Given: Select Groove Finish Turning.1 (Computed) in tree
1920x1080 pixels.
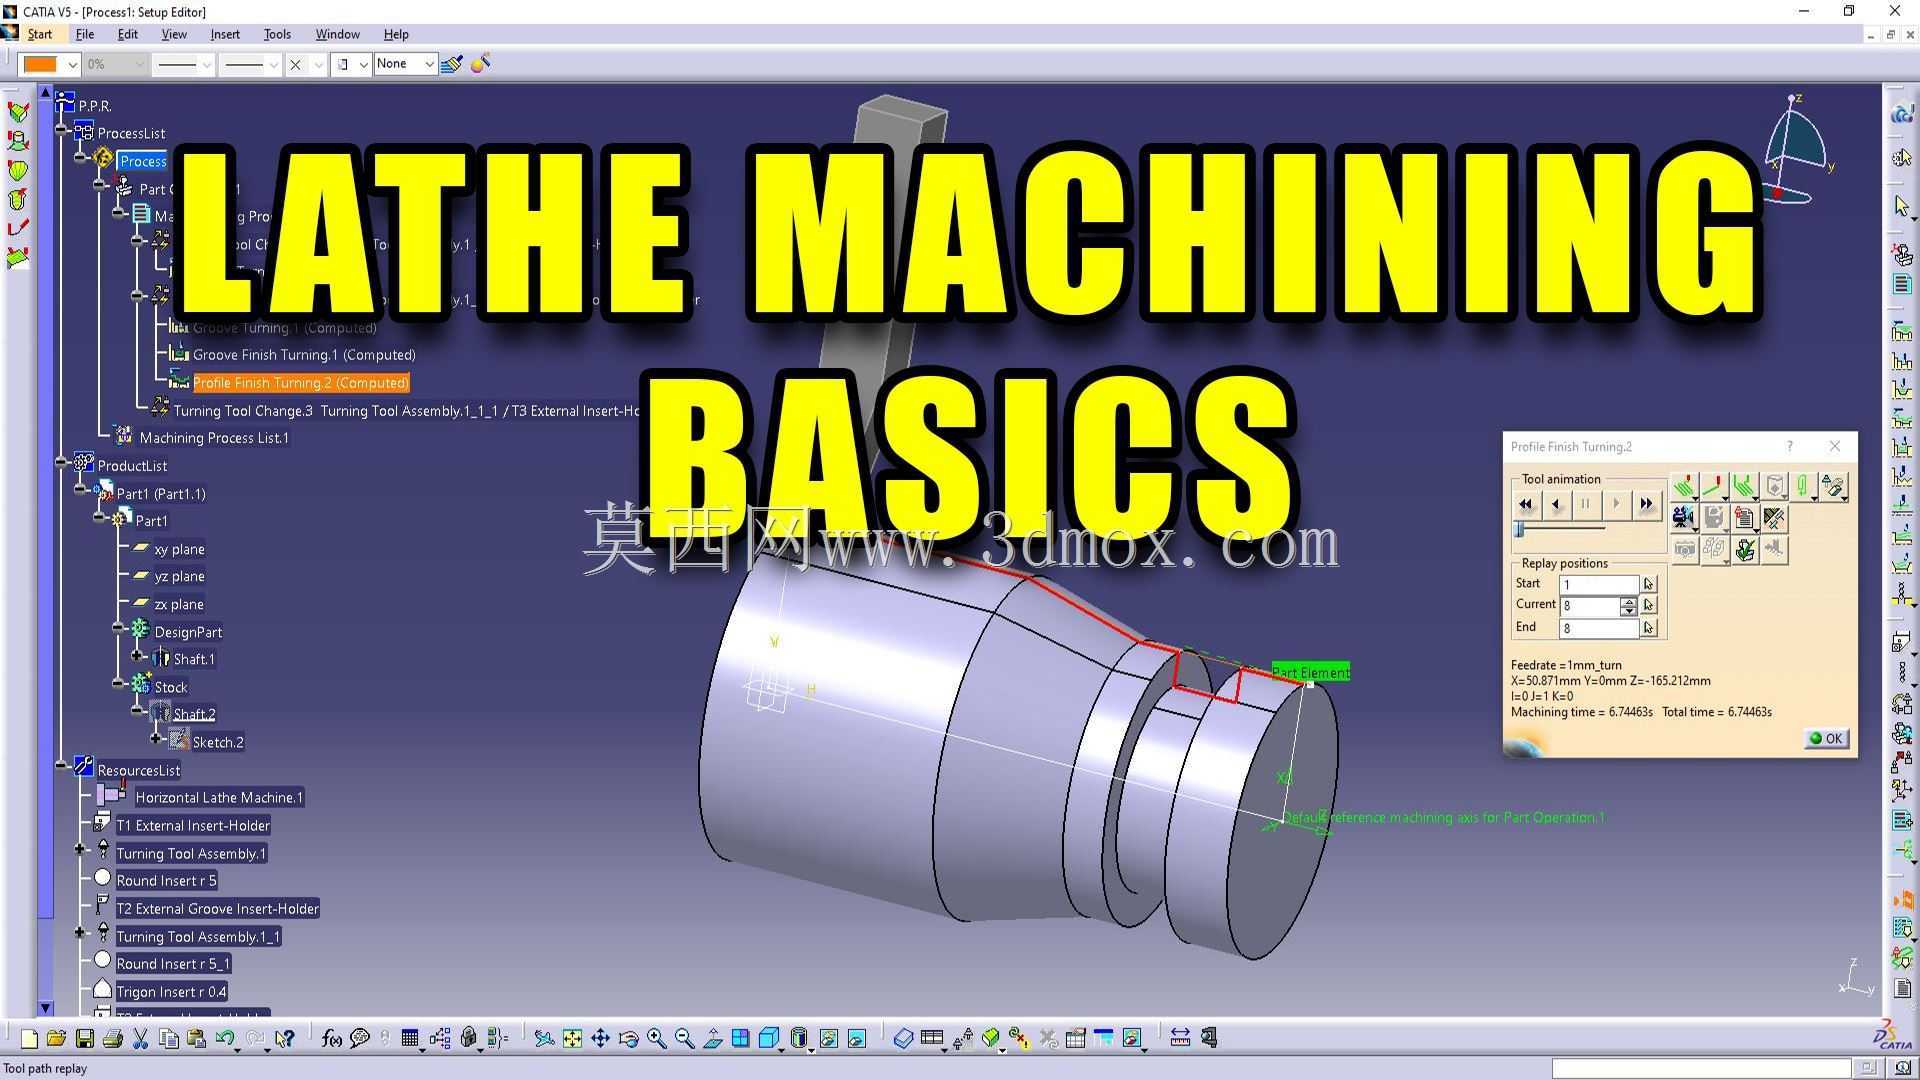Looking at the screenshot, I should [x=304, y=355].
